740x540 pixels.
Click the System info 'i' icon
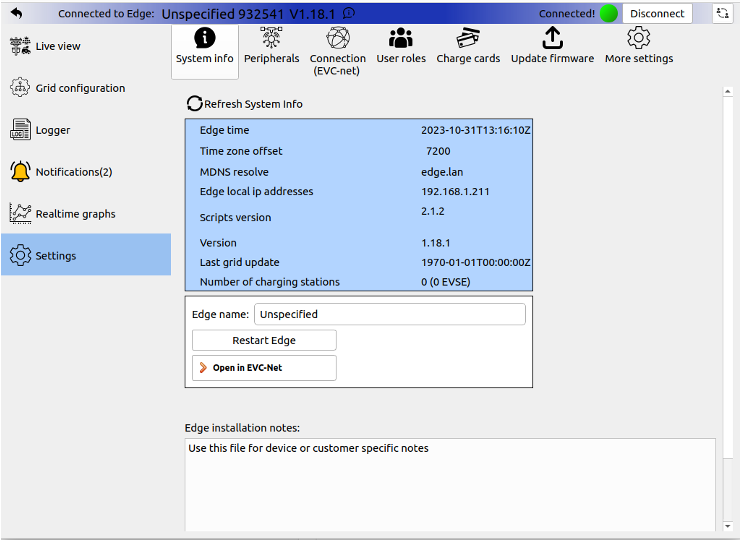click(205, 38)
